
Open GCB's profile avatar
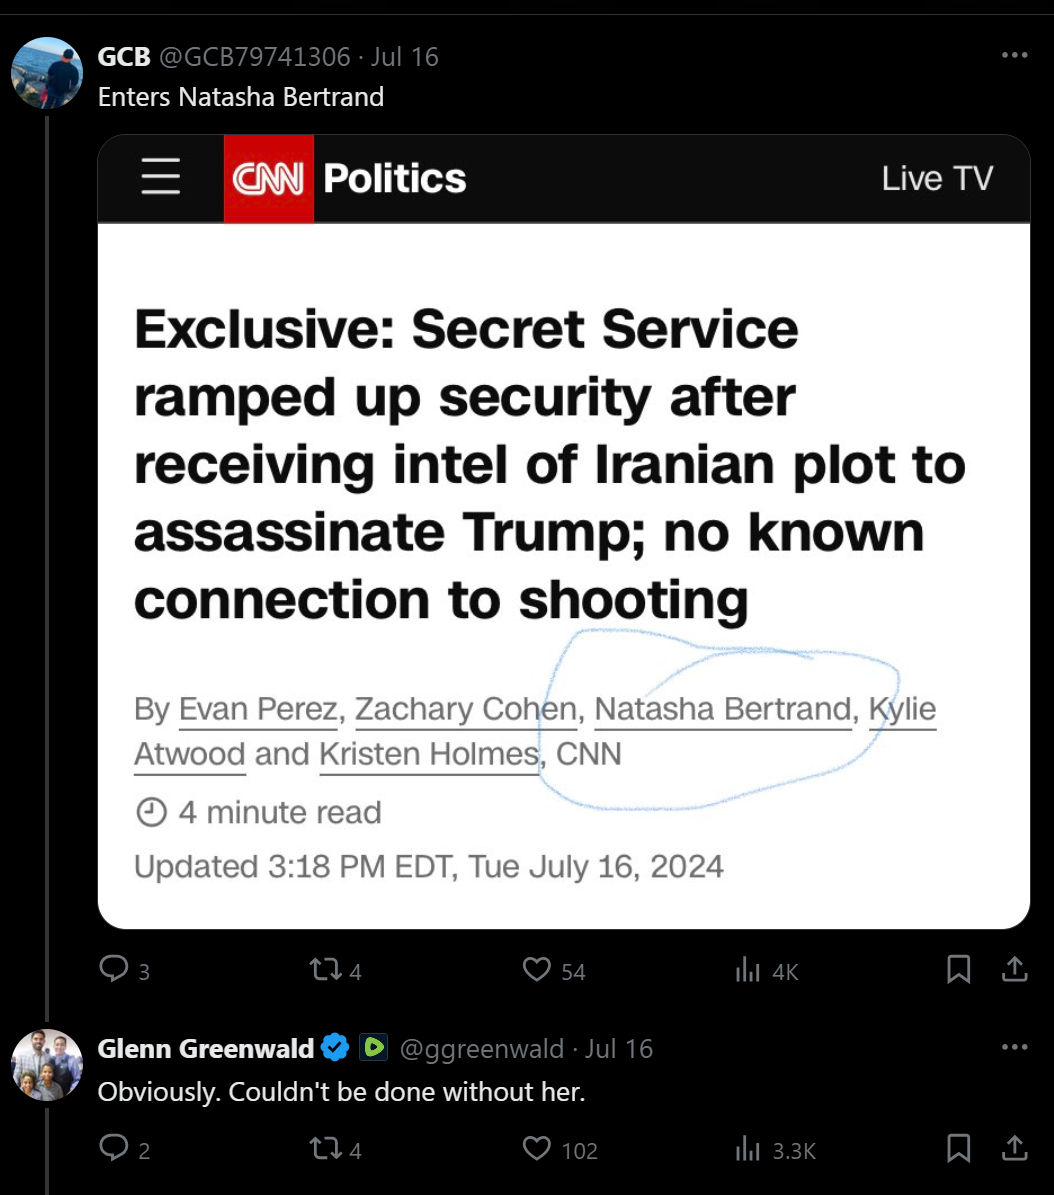coord(46,73)
